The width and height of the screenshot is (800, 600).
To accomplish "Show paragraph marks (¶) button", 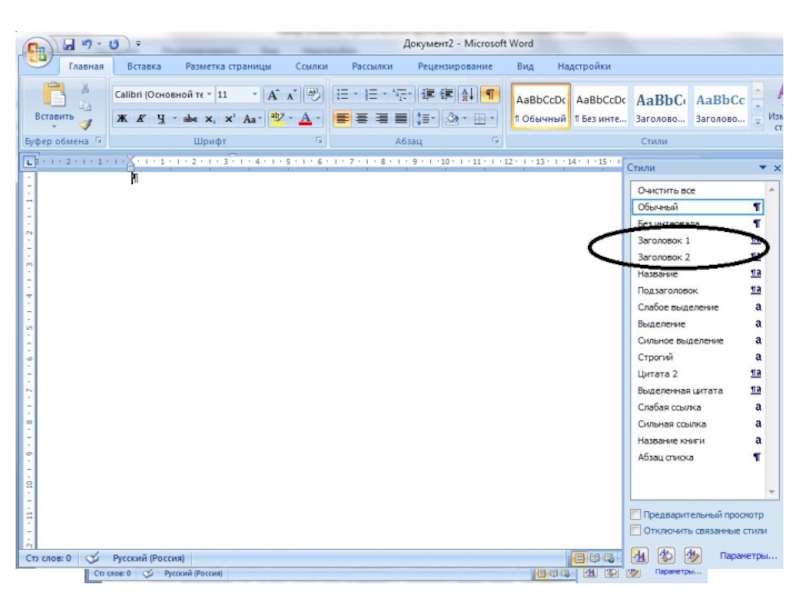I will tap(490, 94).
